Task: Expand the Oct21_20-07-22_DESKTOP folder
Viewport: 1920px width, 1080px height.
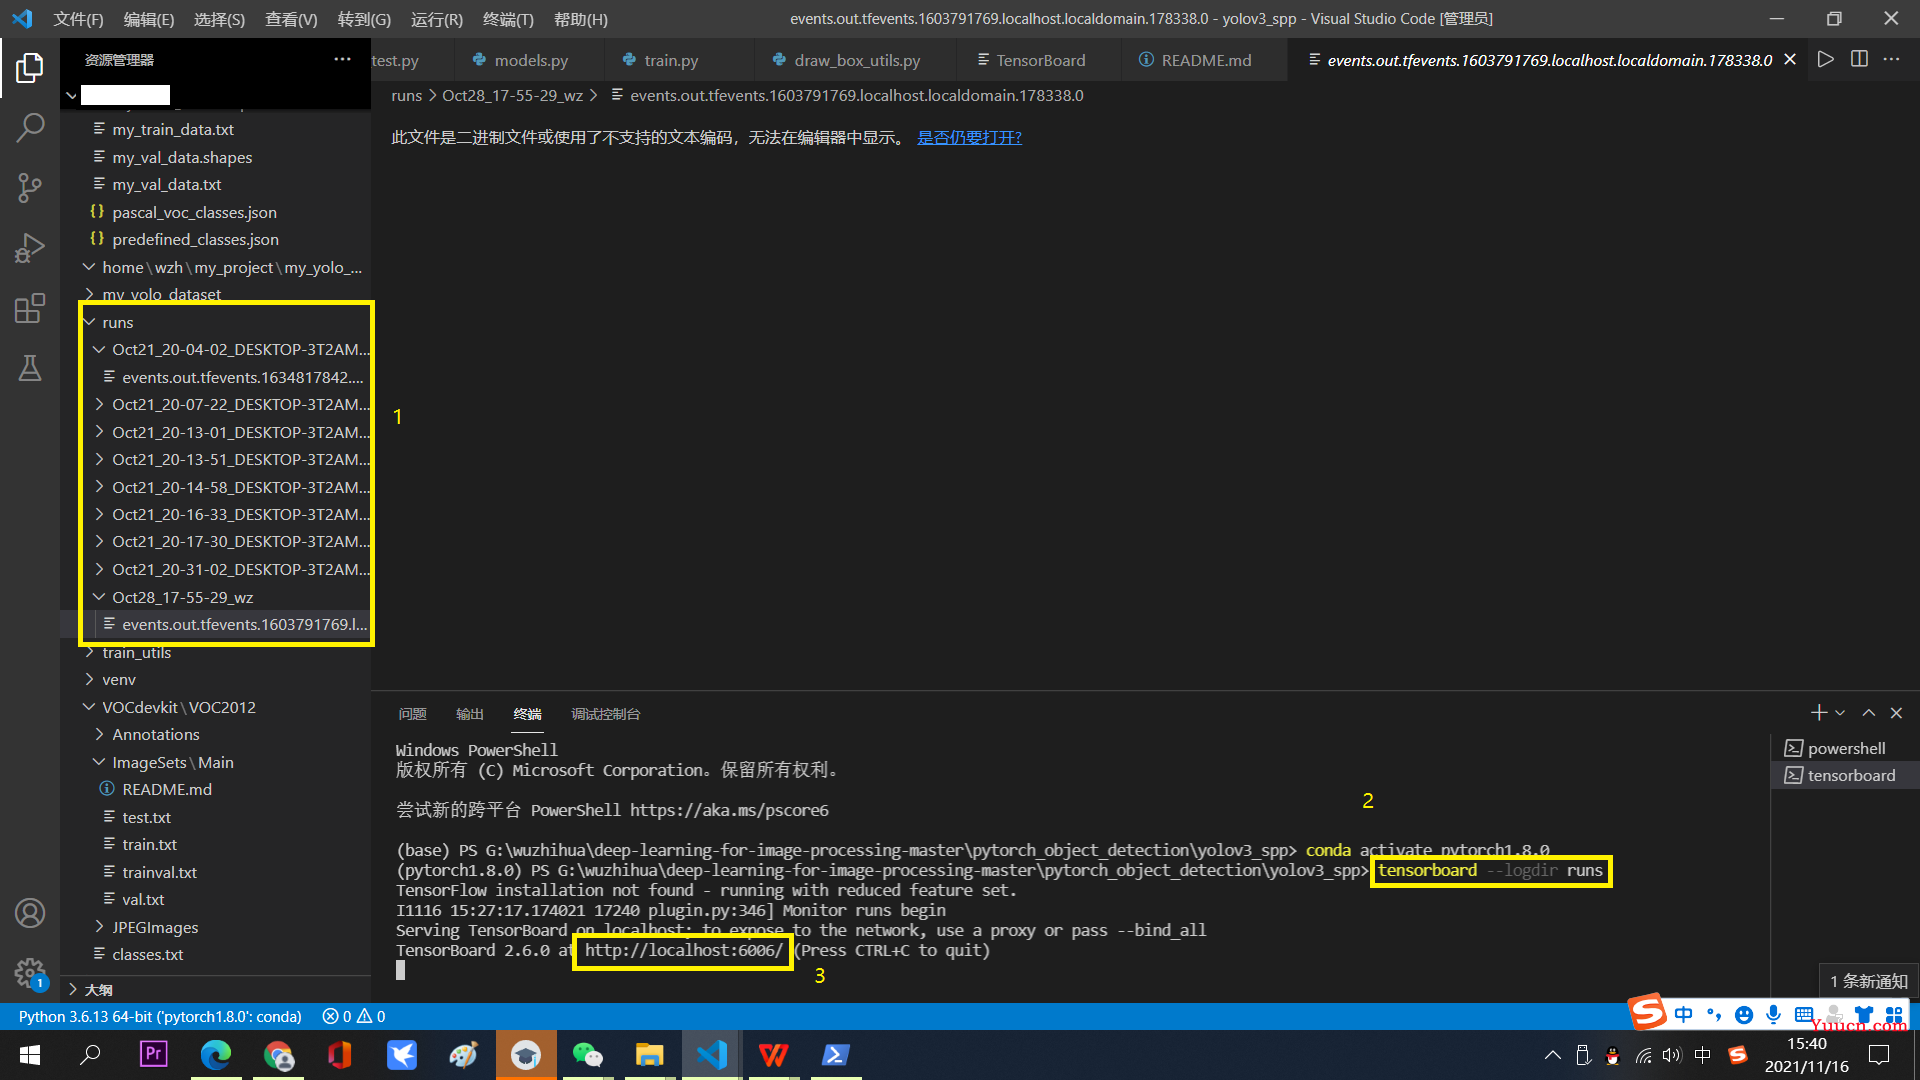Action: [x=99, y=404]
